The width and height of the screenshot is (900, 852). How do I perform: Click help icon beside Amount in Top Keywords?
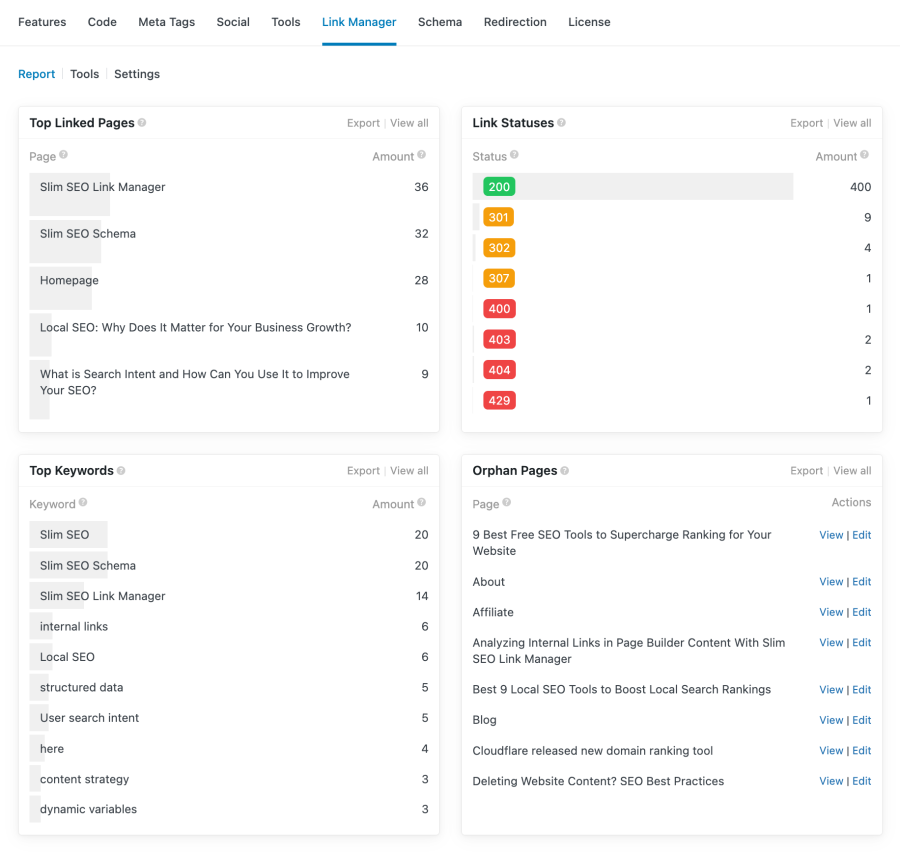pos(422,502)
